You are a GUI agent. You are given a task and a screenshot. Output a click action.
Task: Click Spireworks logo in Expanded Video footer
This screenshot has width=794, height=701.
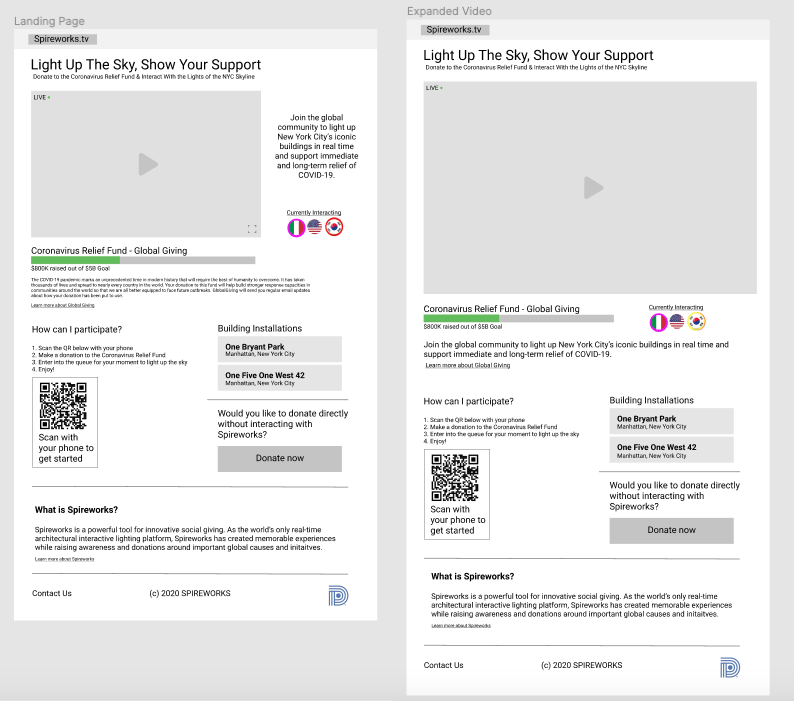(730, 668)
